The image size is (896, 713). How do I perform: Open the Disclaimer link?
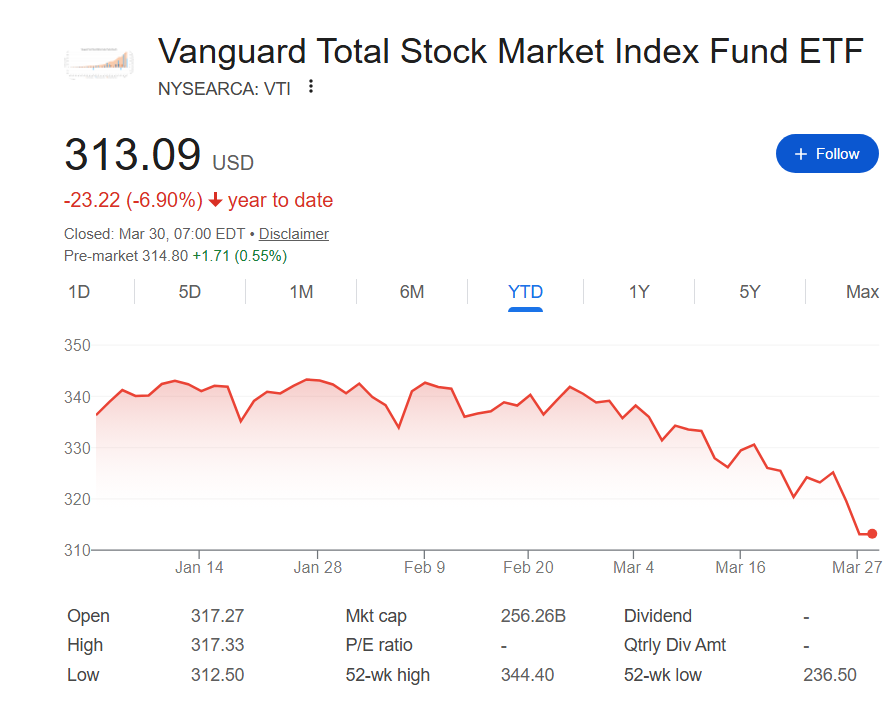pyautogui.click(x=293, y=233)
